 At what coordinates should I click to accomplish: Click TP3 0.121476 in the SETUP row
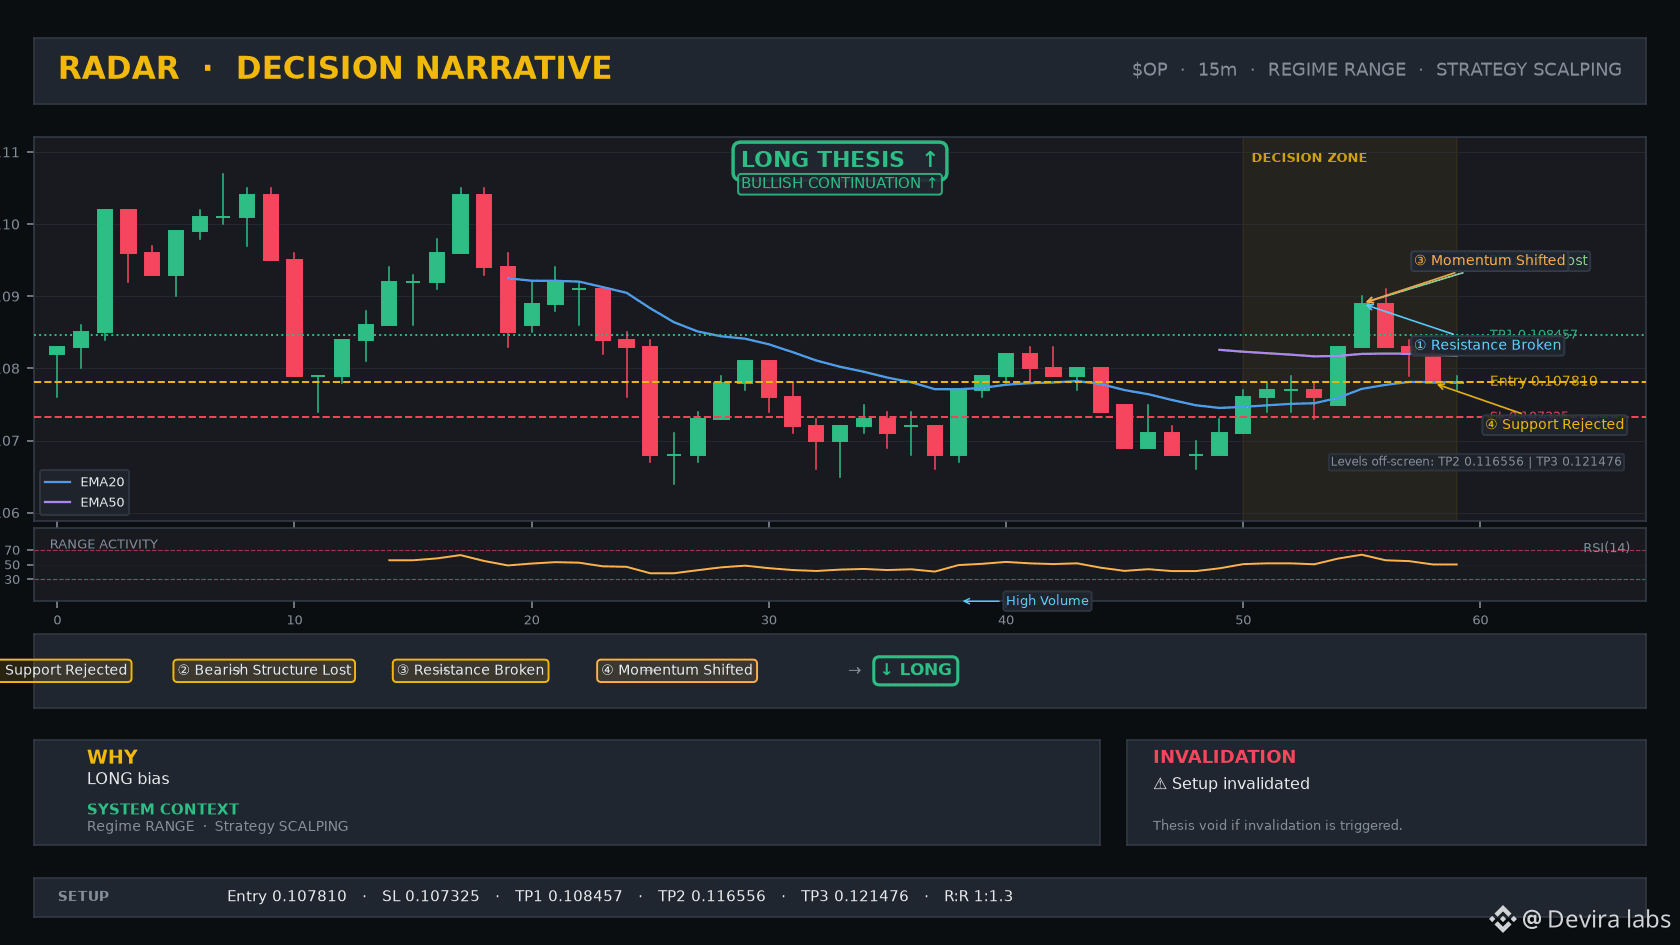click(855, 896)
